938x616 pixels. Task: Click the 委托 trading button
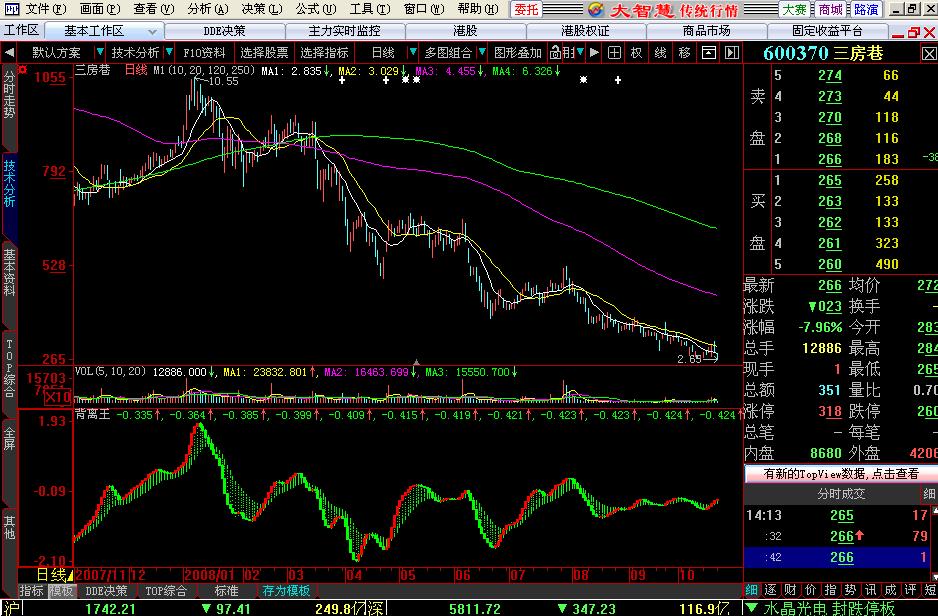point(526,10)
